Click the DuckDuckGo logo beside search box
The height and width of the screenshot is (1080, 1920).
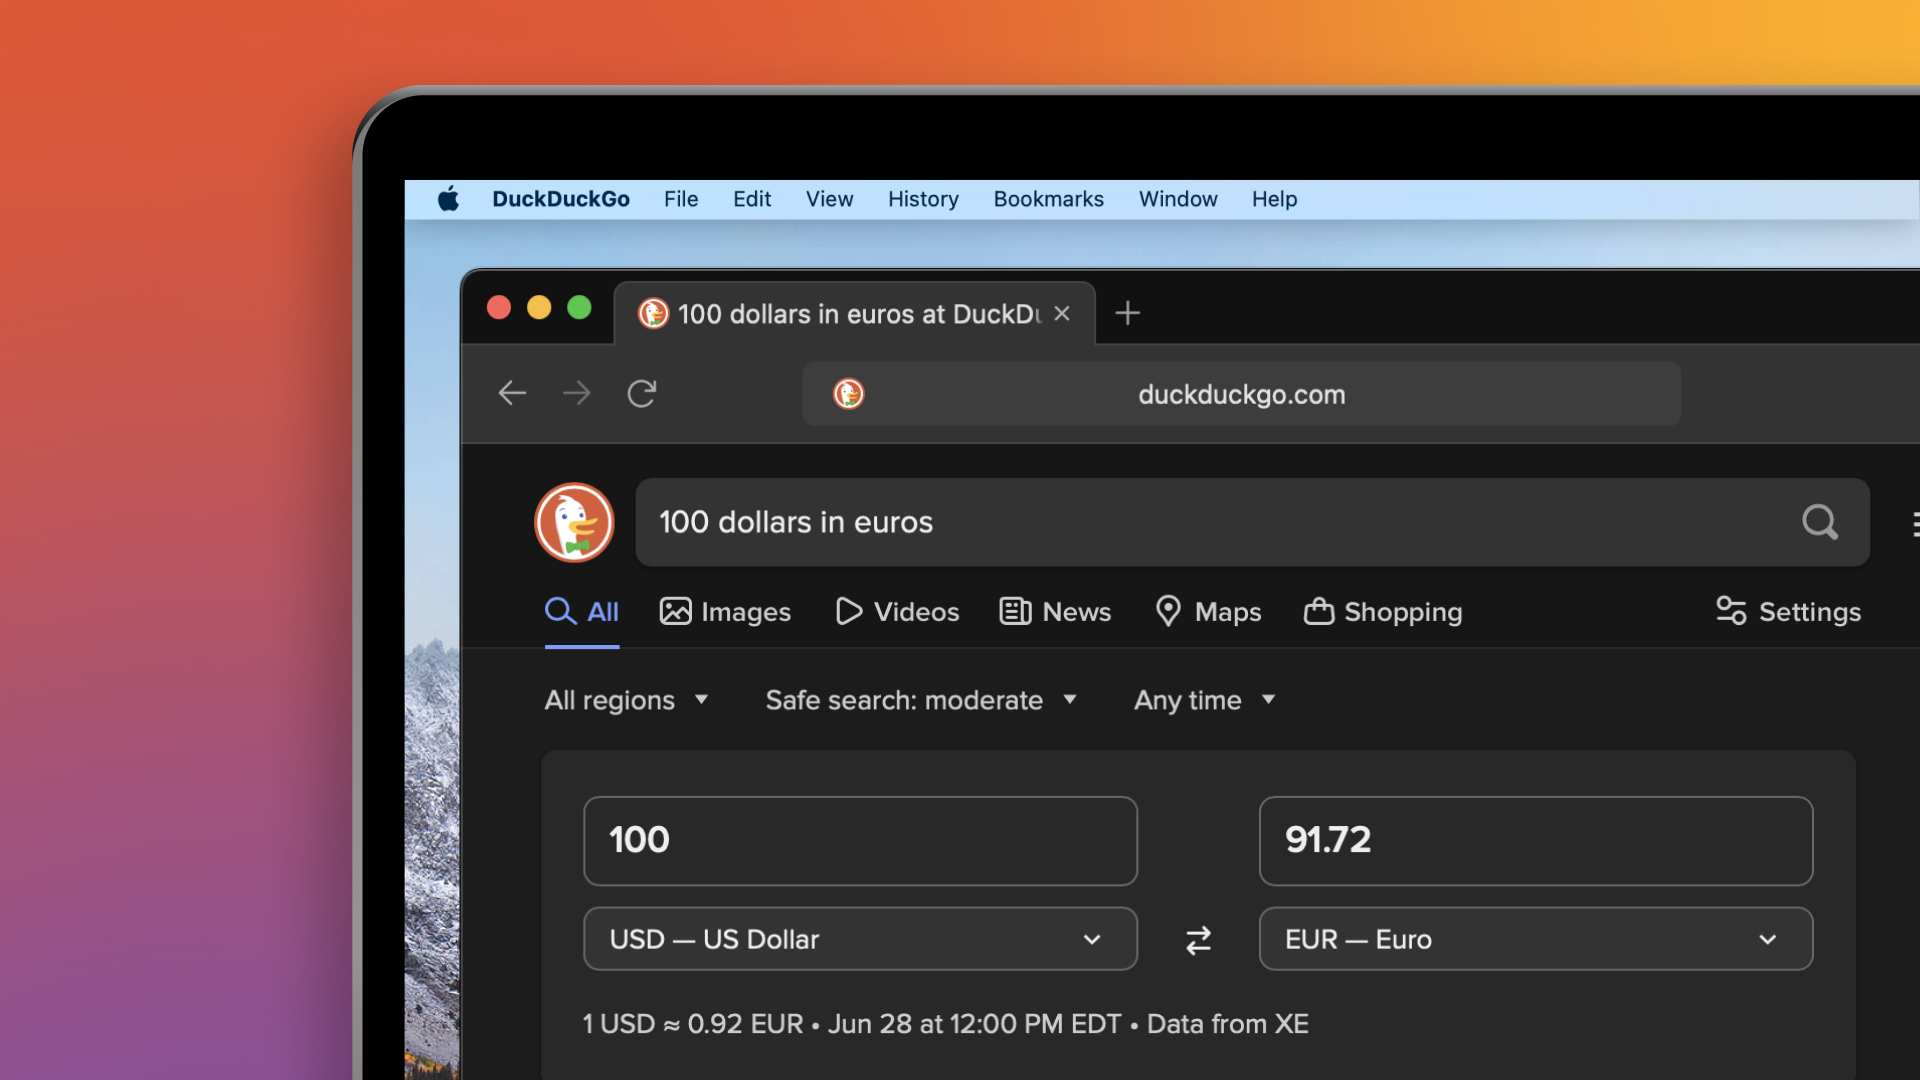coord(575,522)
